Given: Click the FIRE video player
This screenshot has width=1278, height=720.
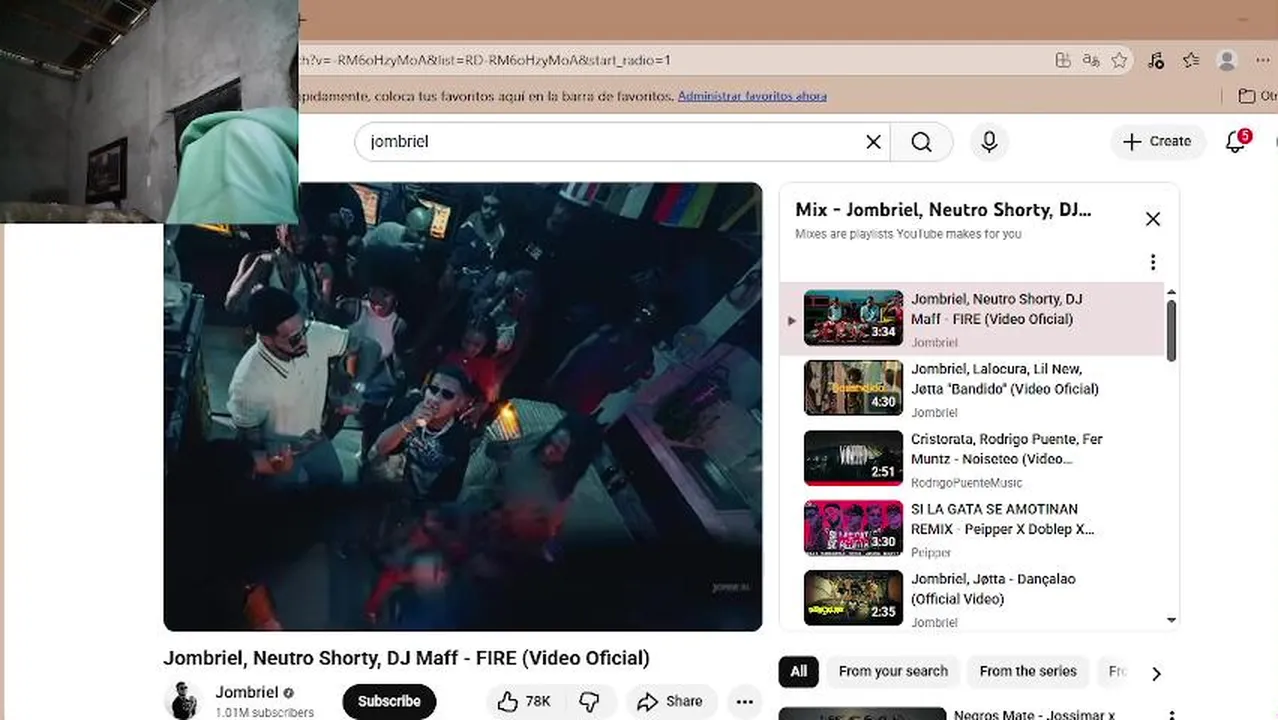Looking at the screenshot, I should 463,406.
